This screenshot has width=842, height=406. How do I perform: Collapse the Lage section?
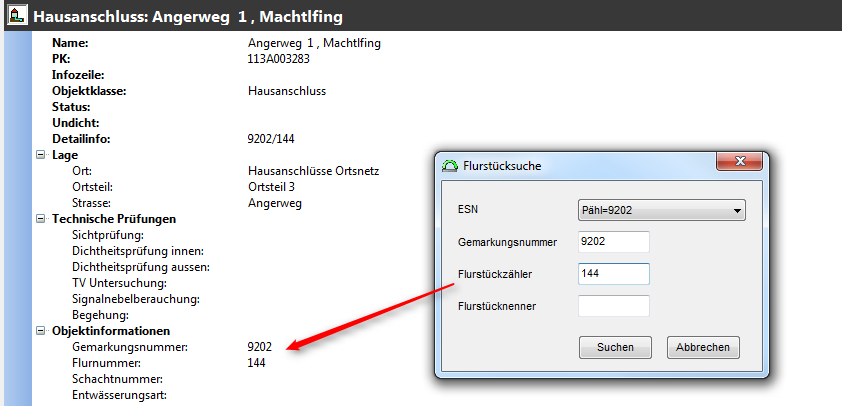pos(40,155)
